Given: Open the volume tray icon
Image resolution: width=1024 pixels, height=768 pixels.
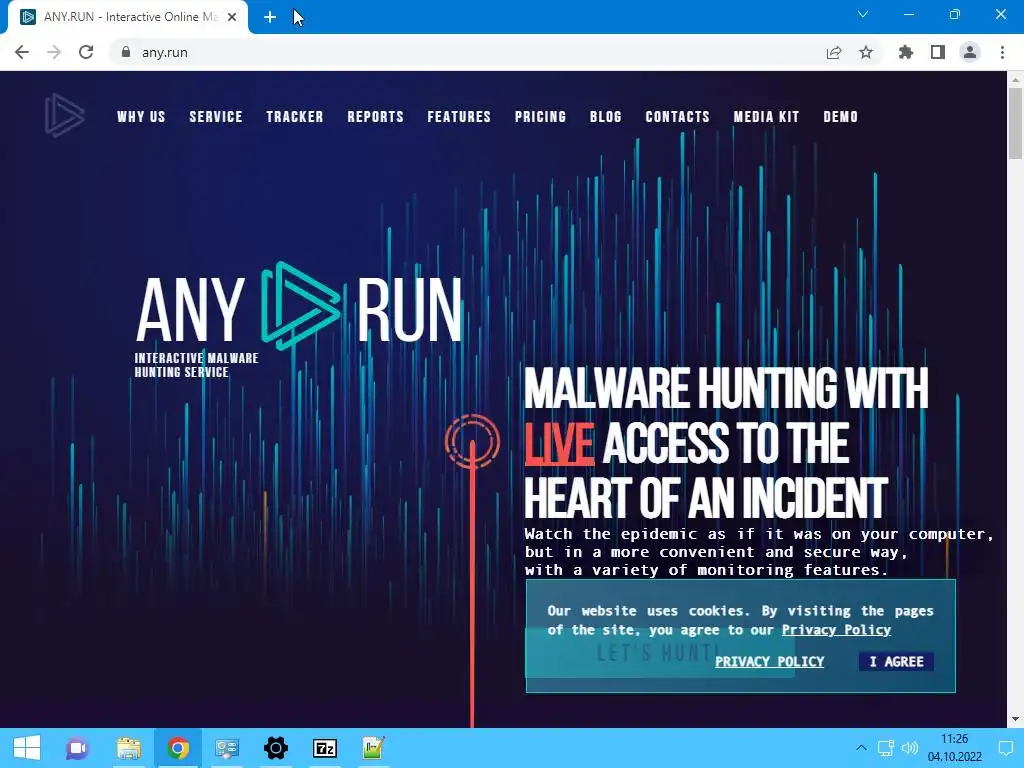Looking at the screenshot, I should coord(910,748).
